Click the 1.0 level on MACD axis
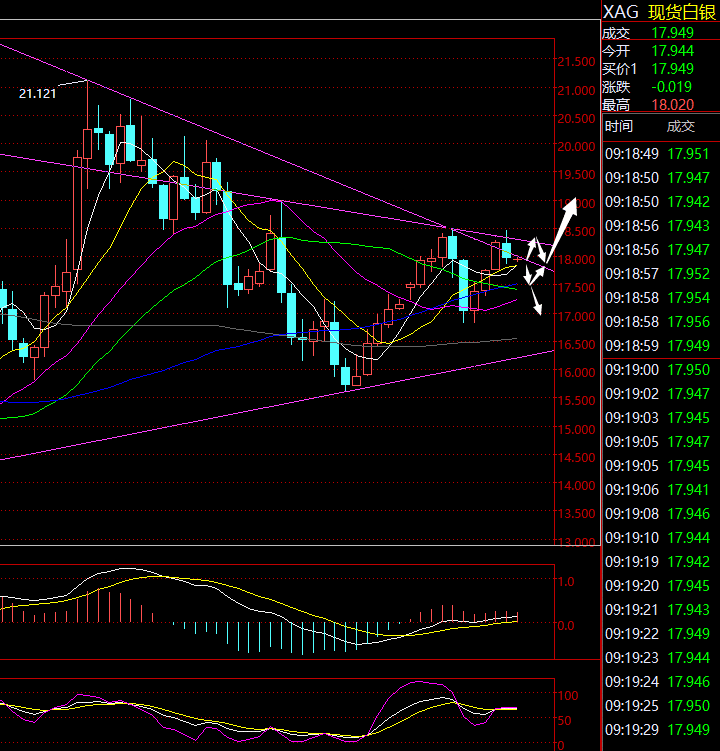720x751 pixels. [x=565, y=581]
